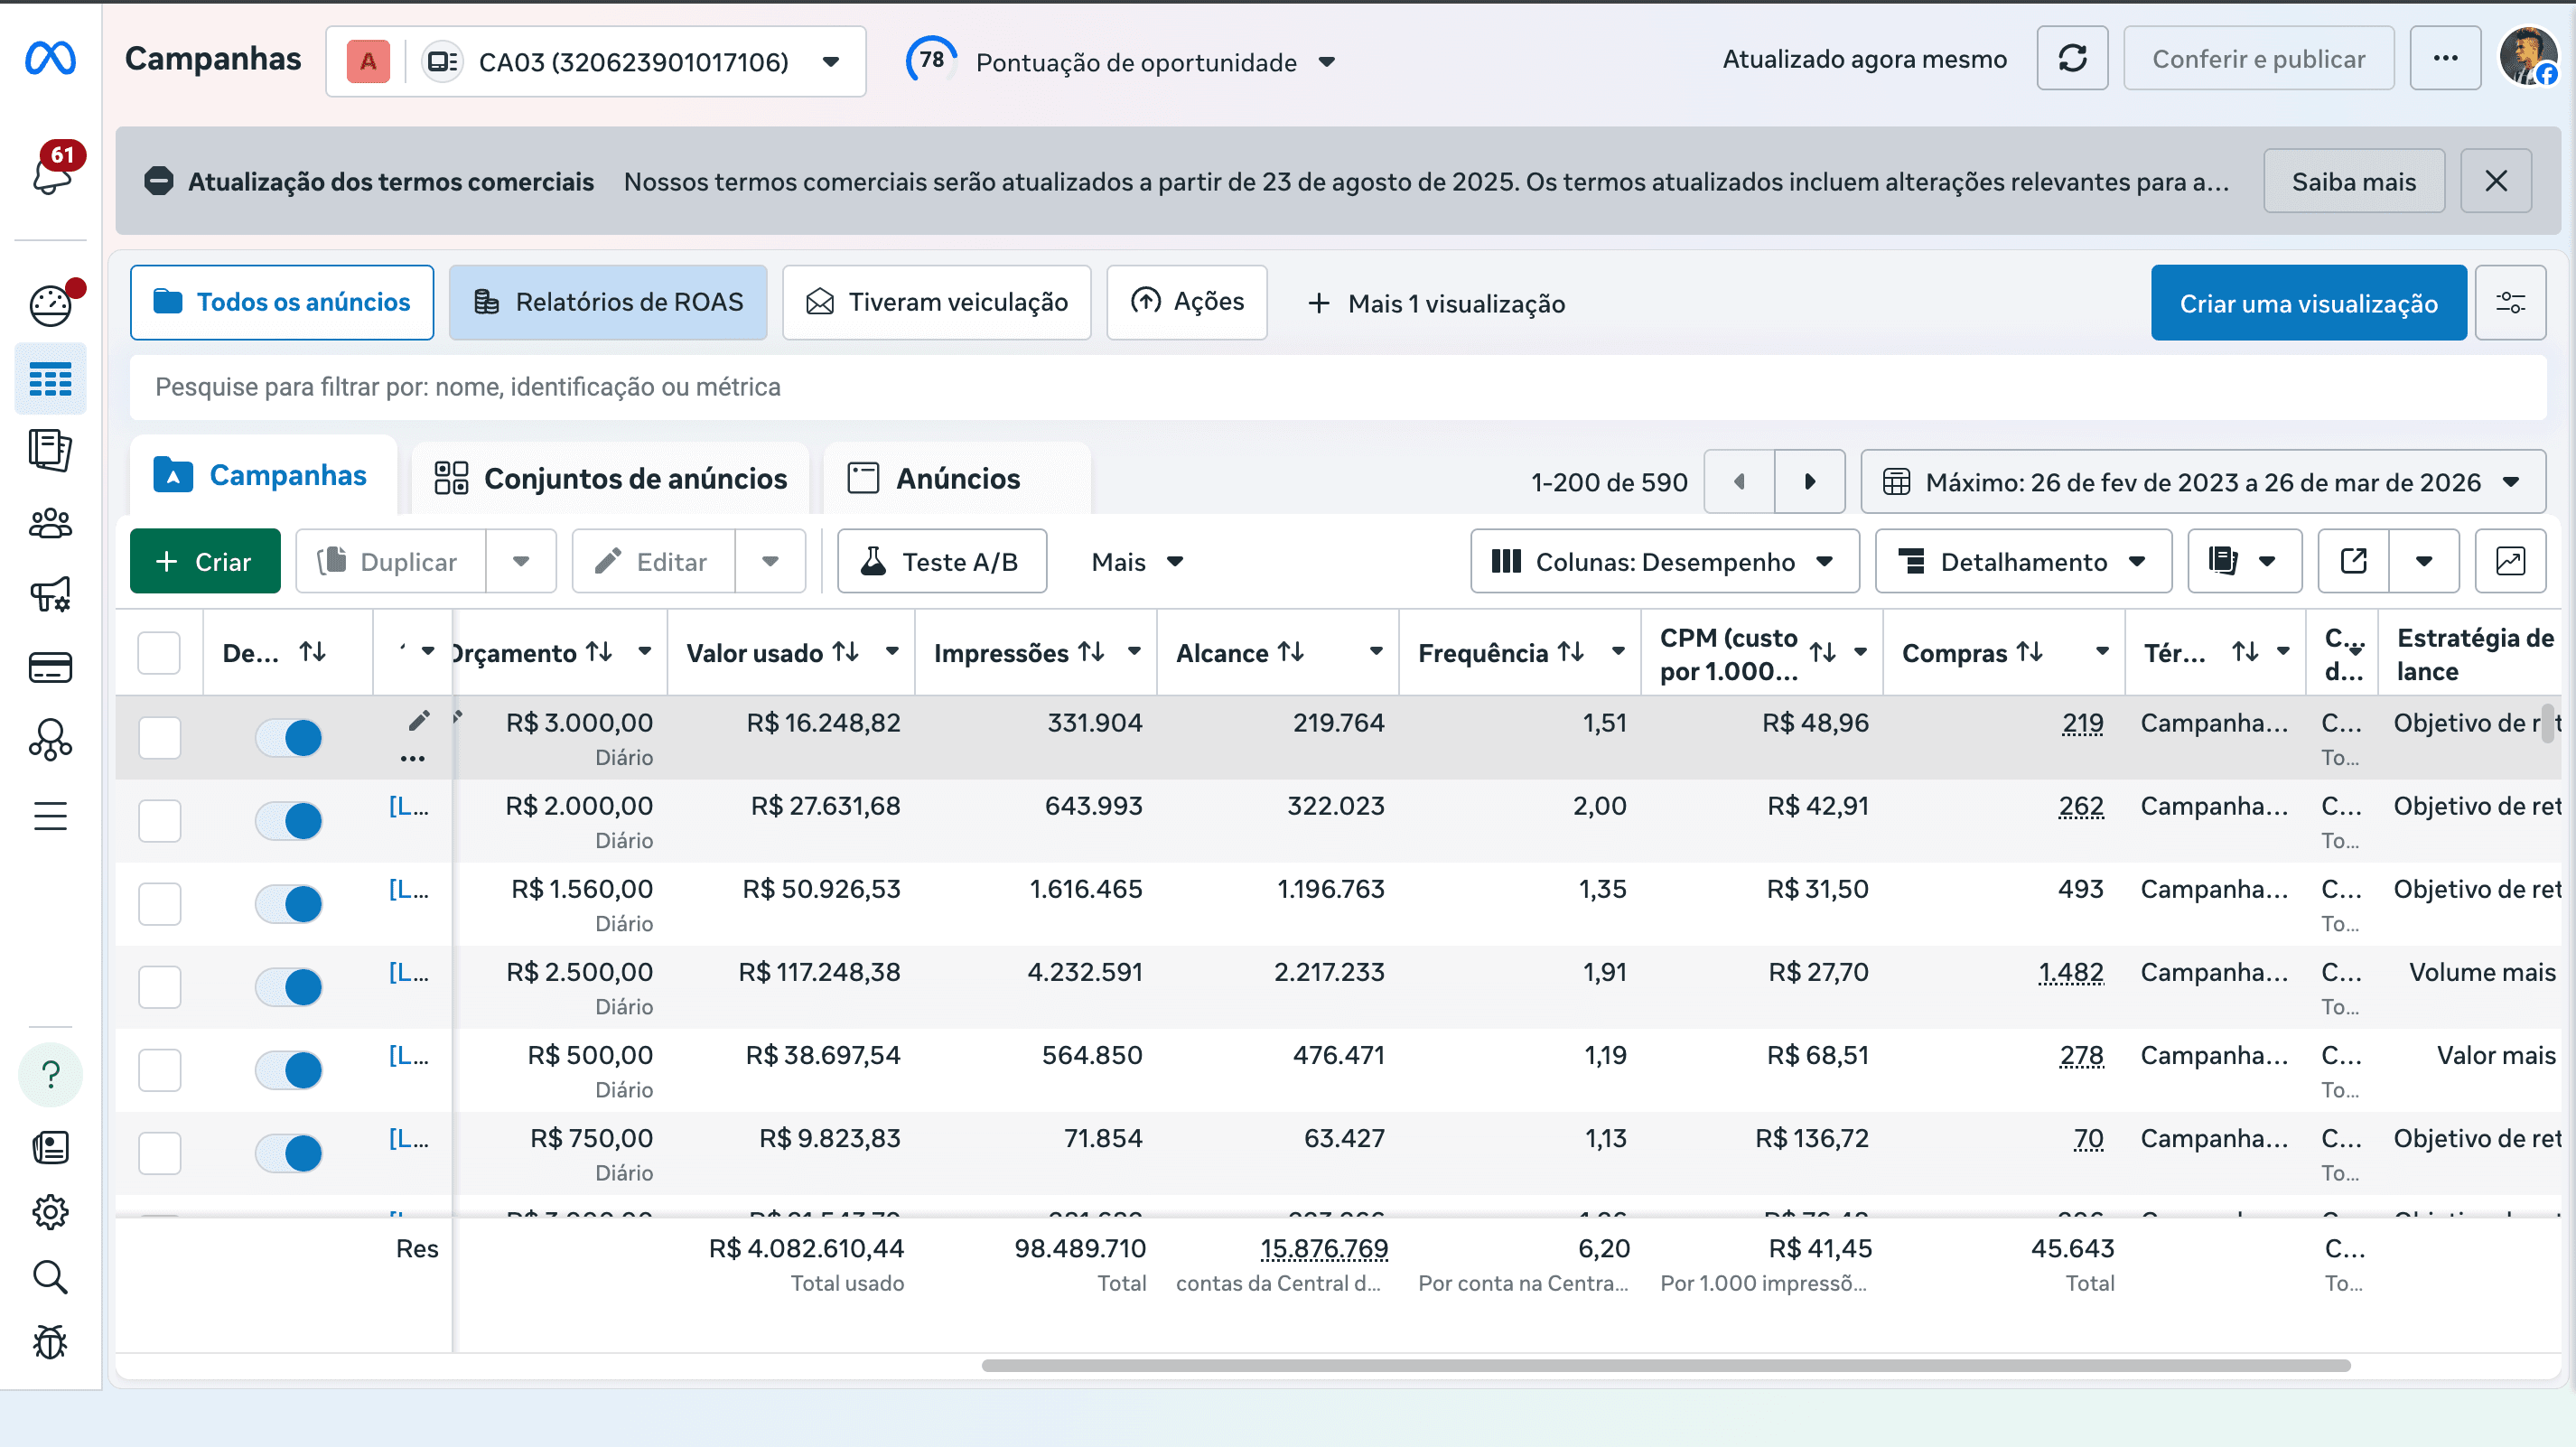Toggle off campaign with R$ 38.697,54 spent
Screen dimensions: 2576x1447
pos(289,1070)
